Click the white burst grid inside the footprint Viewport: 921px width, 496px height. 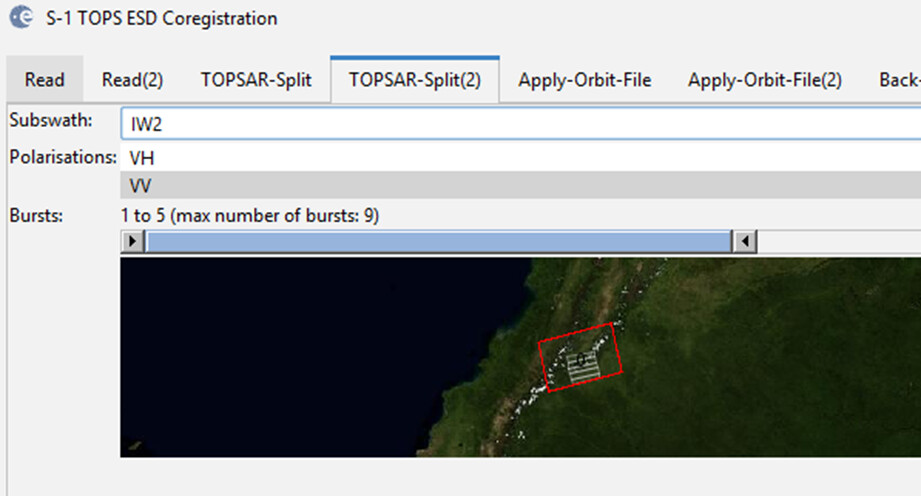pos(584,365)
